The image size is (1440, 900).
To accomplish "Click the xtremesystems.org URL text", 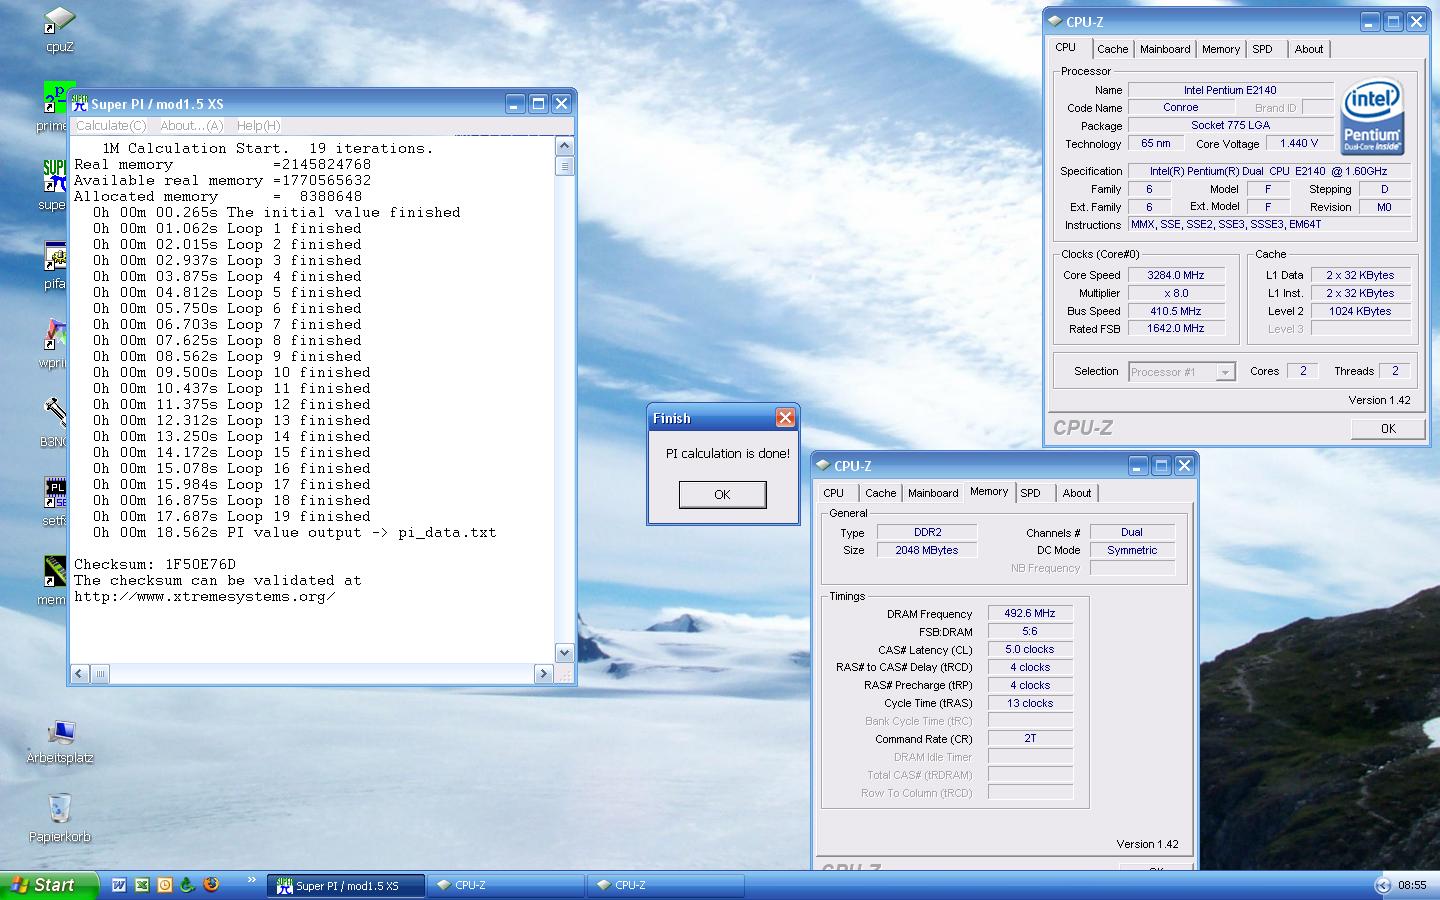I will (x=205, y=597).
